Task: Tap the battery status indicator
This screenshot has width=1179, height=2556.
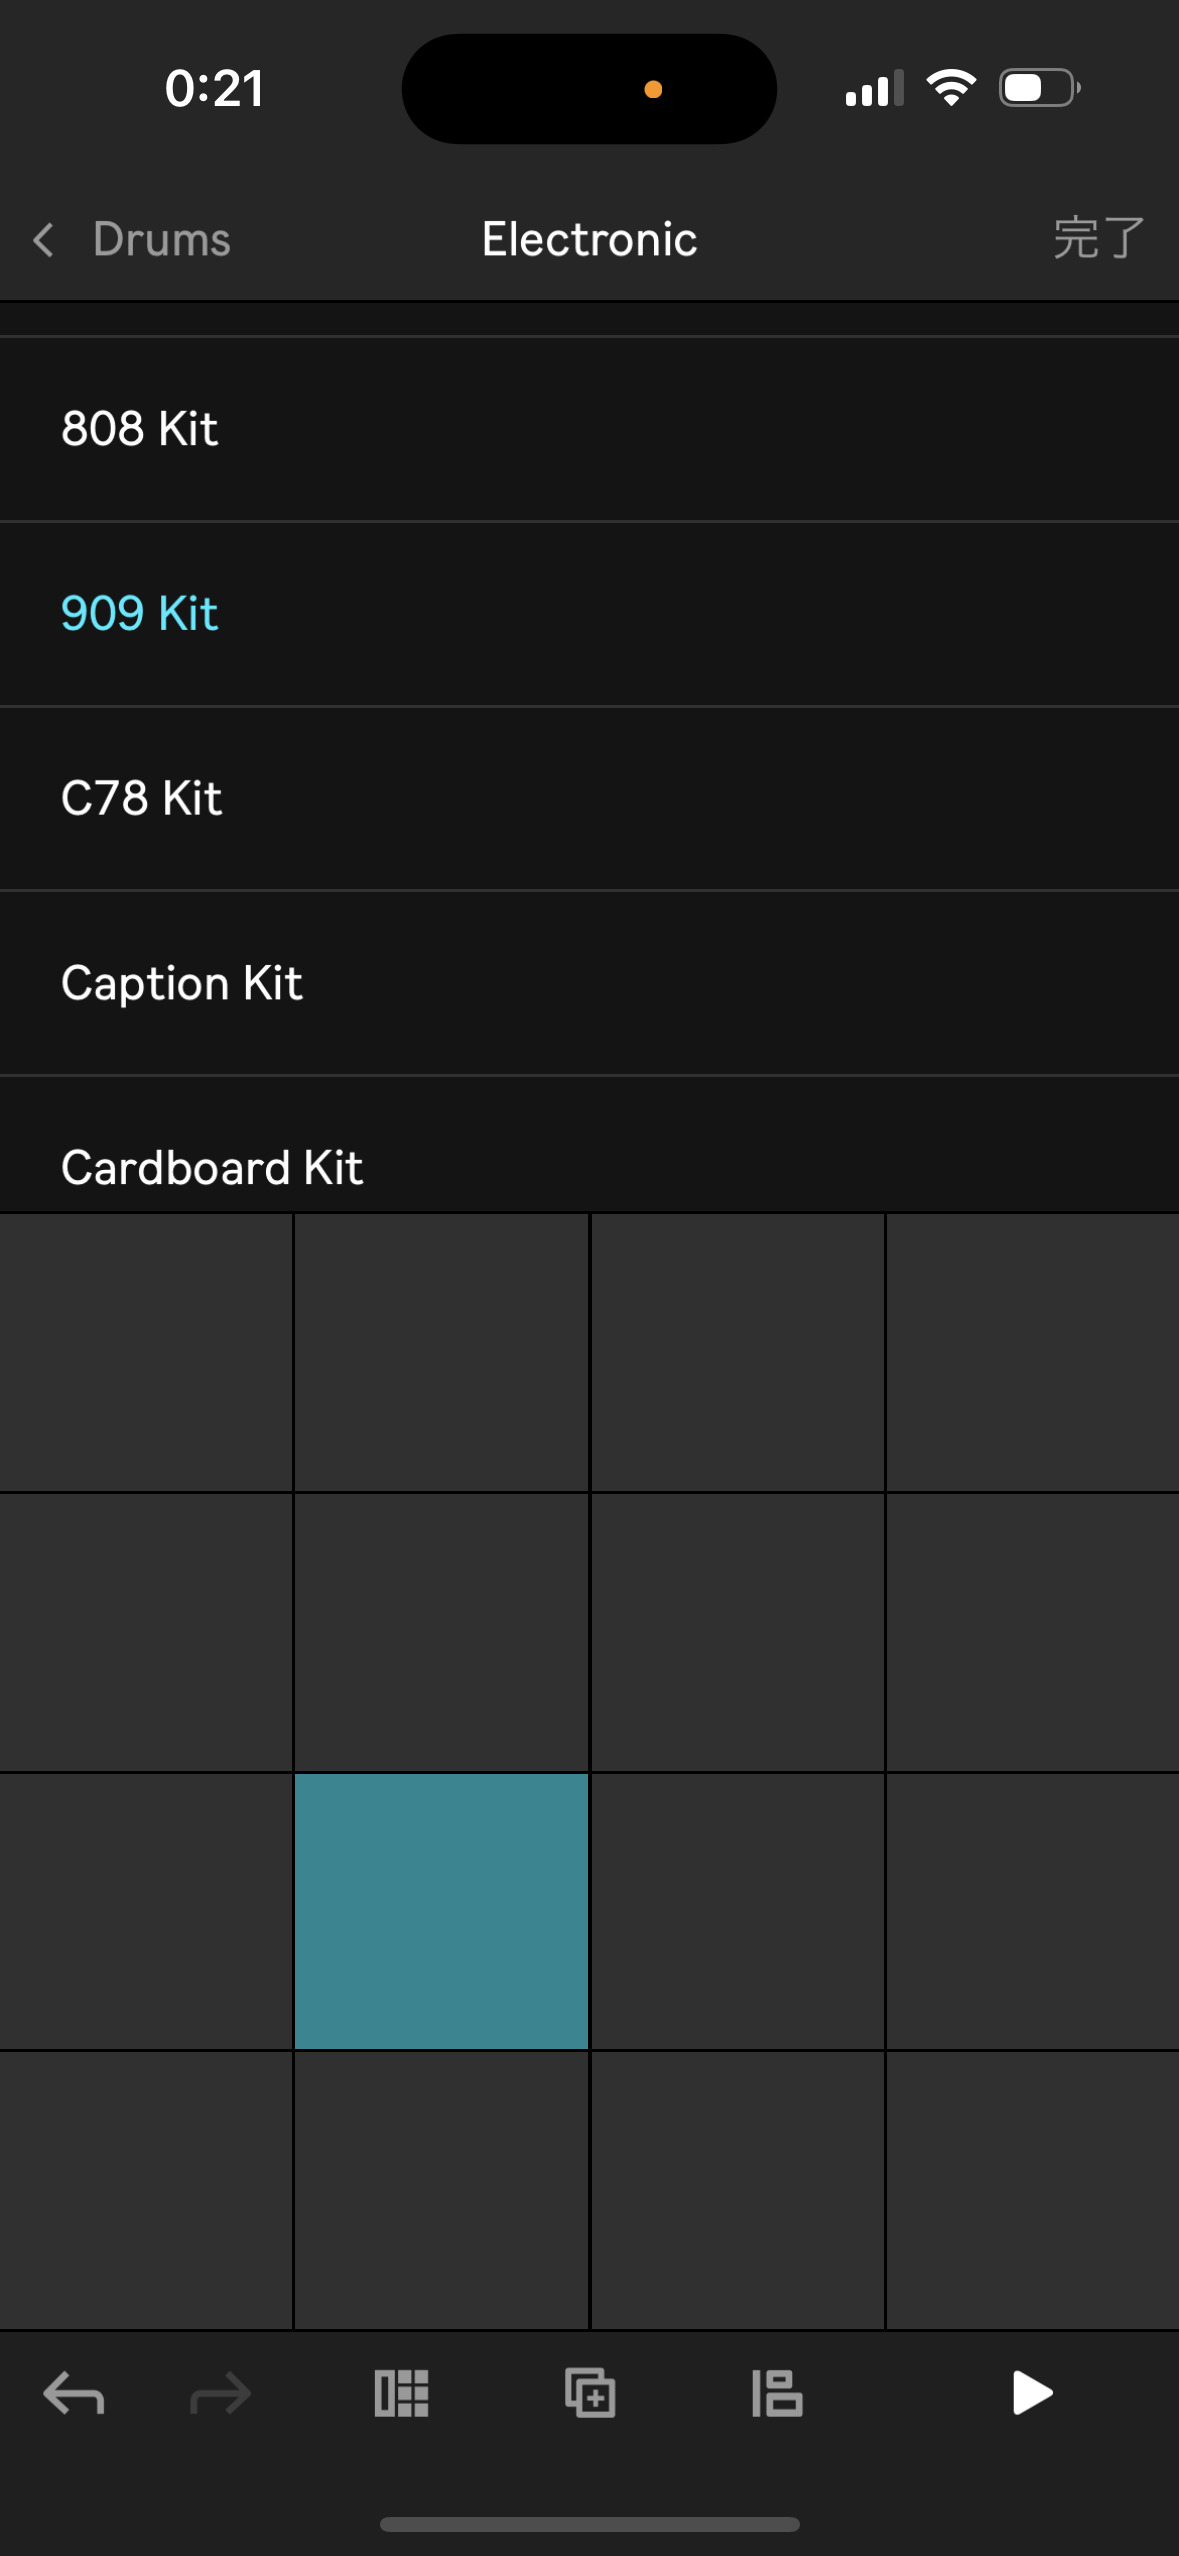Action: click(1040, 88)
